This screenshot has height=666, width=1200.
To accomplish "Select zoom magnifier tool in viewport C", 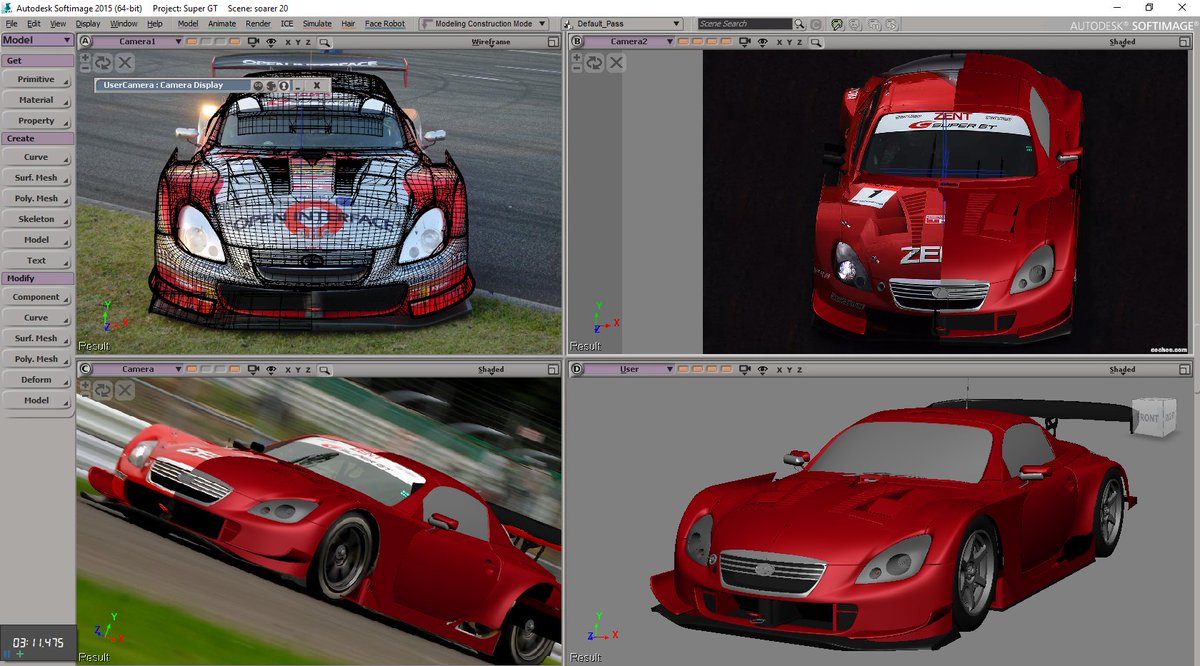I will click(x=325, y=370).
